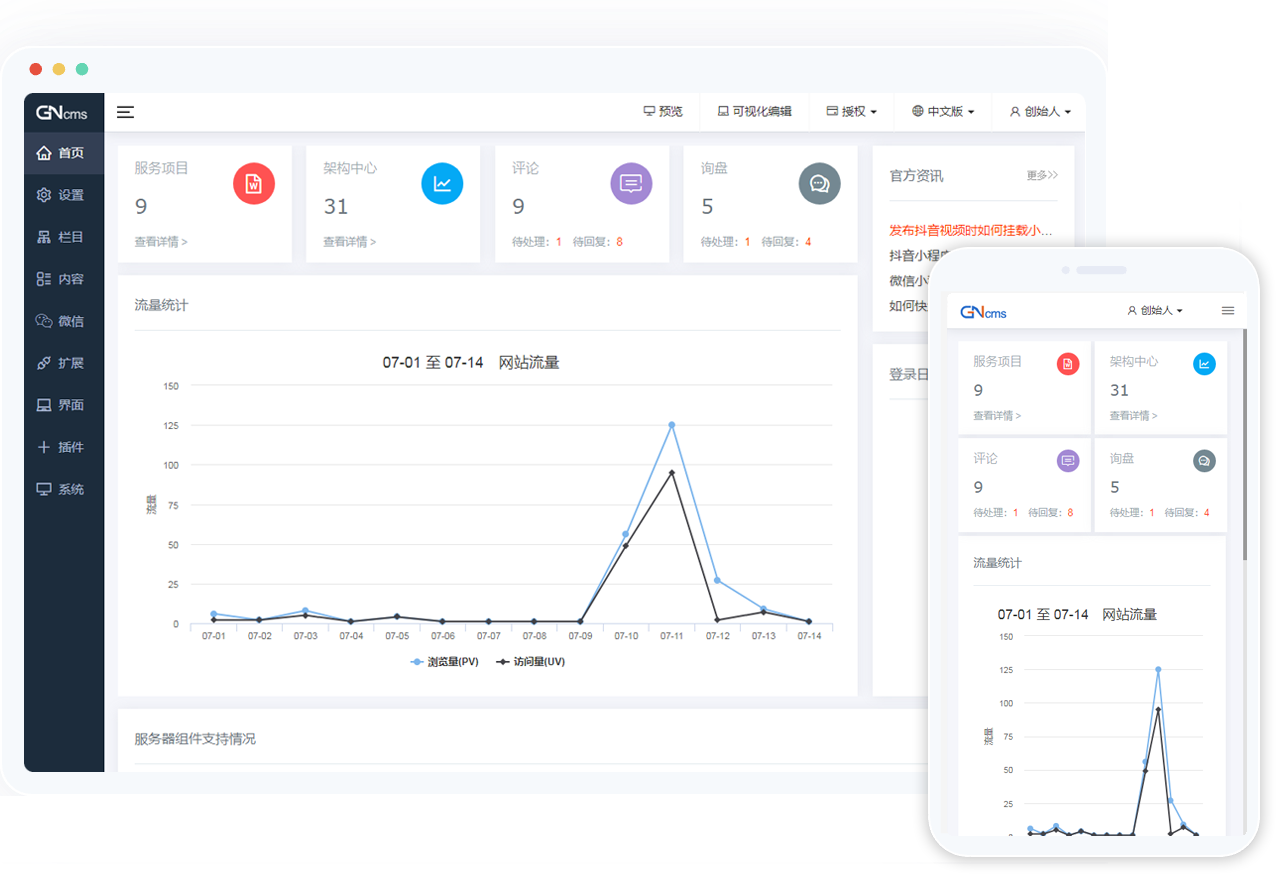Click the mobile 服务项目 red icon
1282x888 pixels.
pos(1067,364)
